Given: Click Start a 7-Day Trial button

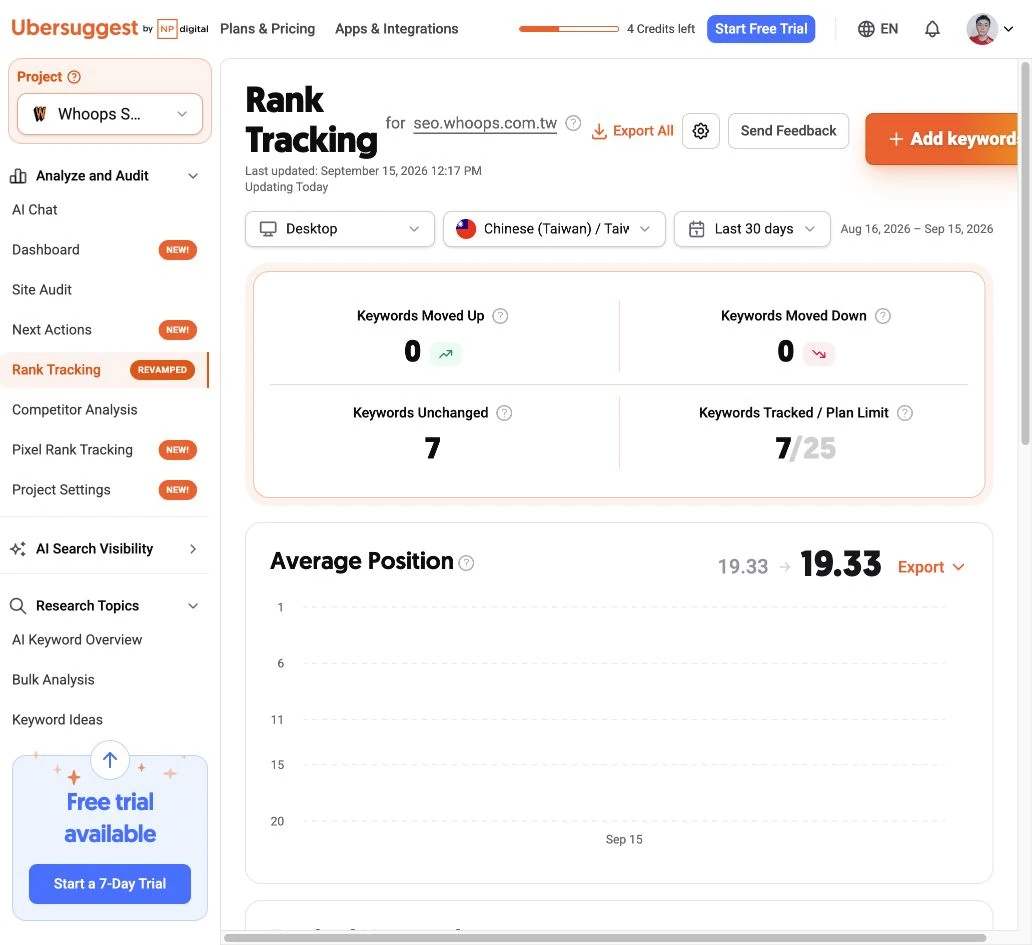Looking at the screenshot, I should [110, 884].
